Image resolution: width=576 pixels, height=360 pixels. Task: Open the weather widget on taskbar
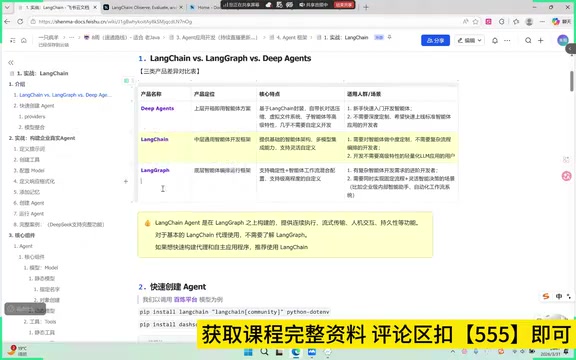coord(17,350)
